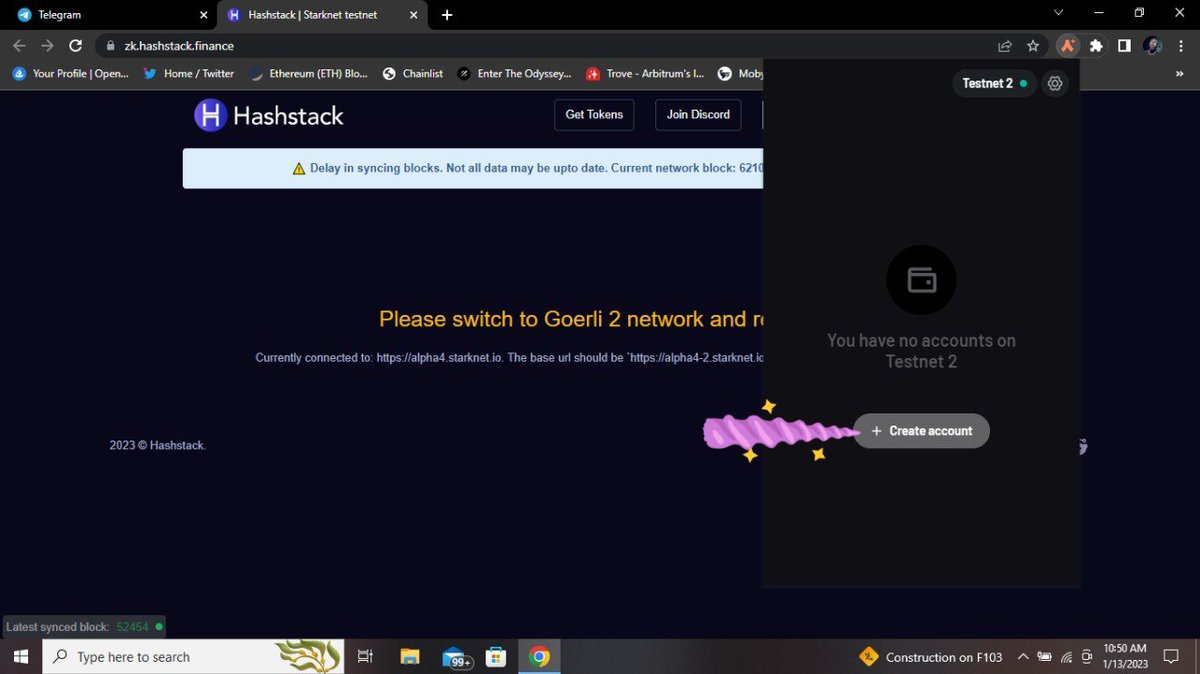Click the share page icon in address bar
Screen dimensions: 1200x674
pos(1005,45)
